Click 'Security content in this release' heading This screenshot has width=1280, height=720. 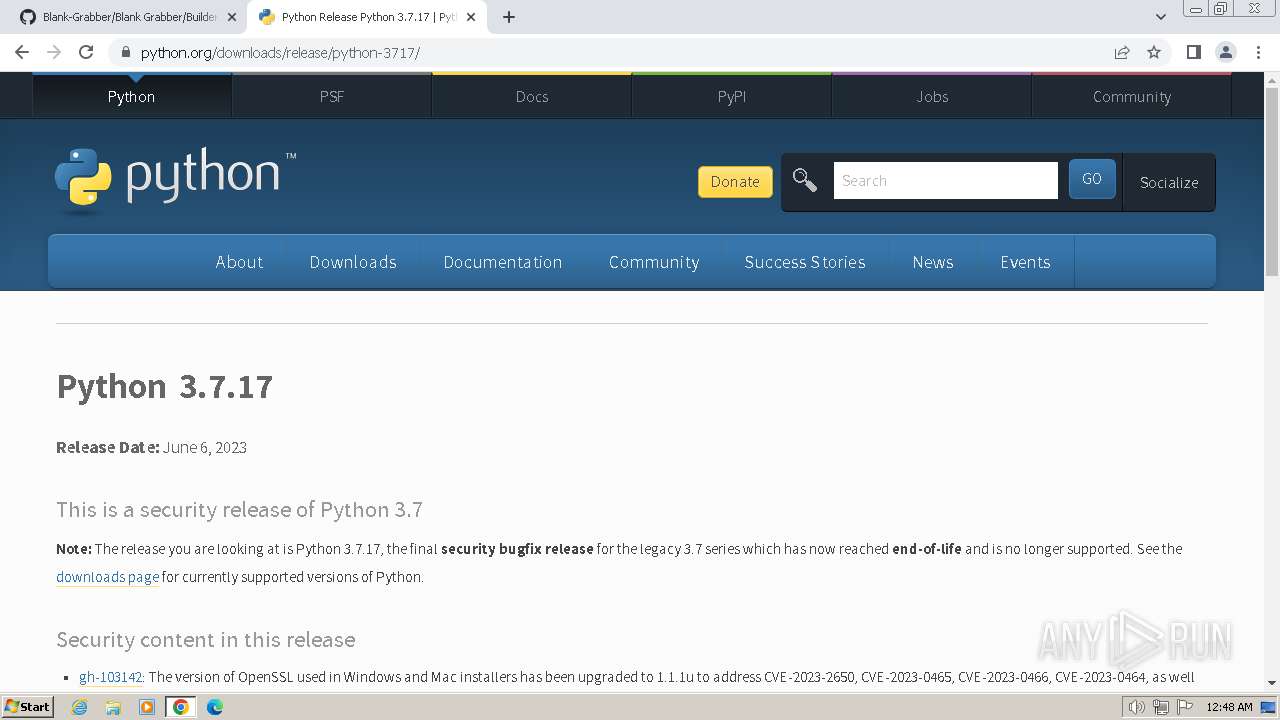click(205, 640)
